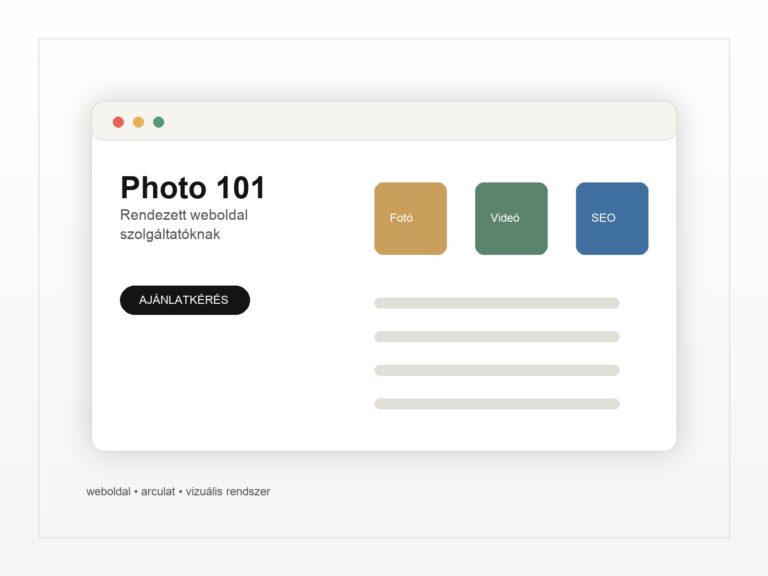Click the word arculat in the footer

pos(158,491)
